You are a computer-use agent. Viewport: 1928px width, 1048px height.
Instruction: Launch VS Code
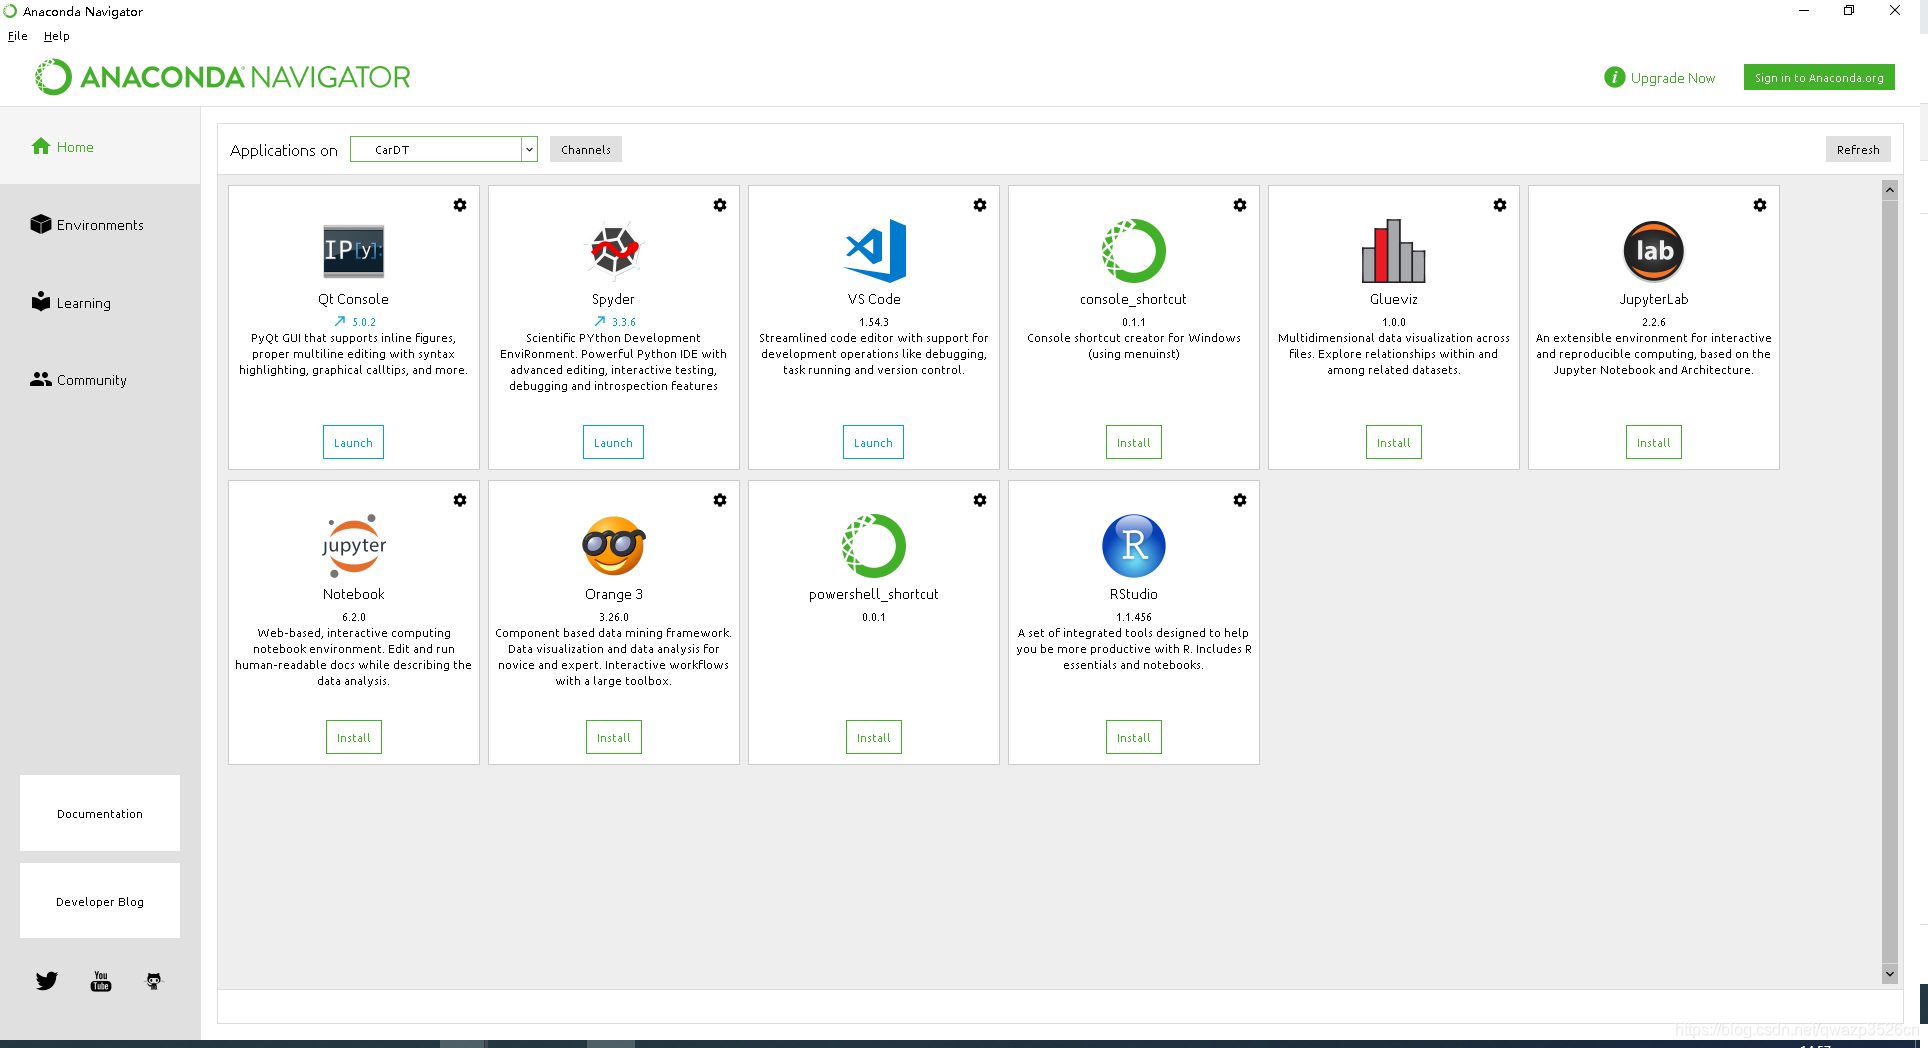pyautogui.click(x=873, y=442)
